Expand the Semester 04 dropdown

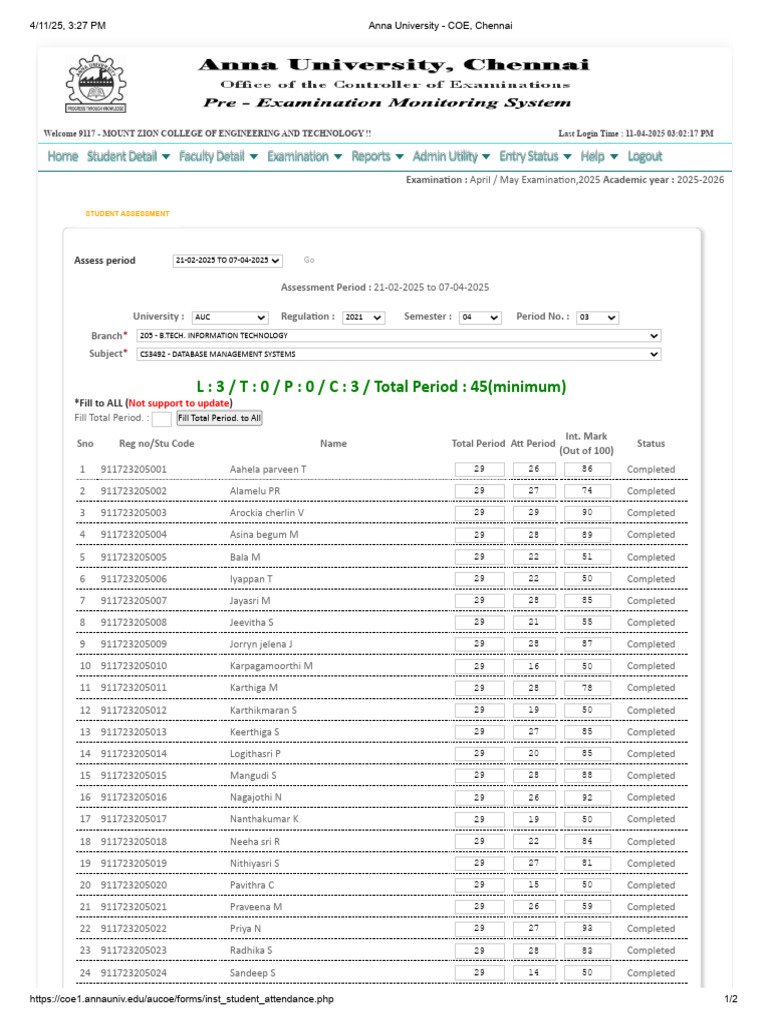[480, 317]
